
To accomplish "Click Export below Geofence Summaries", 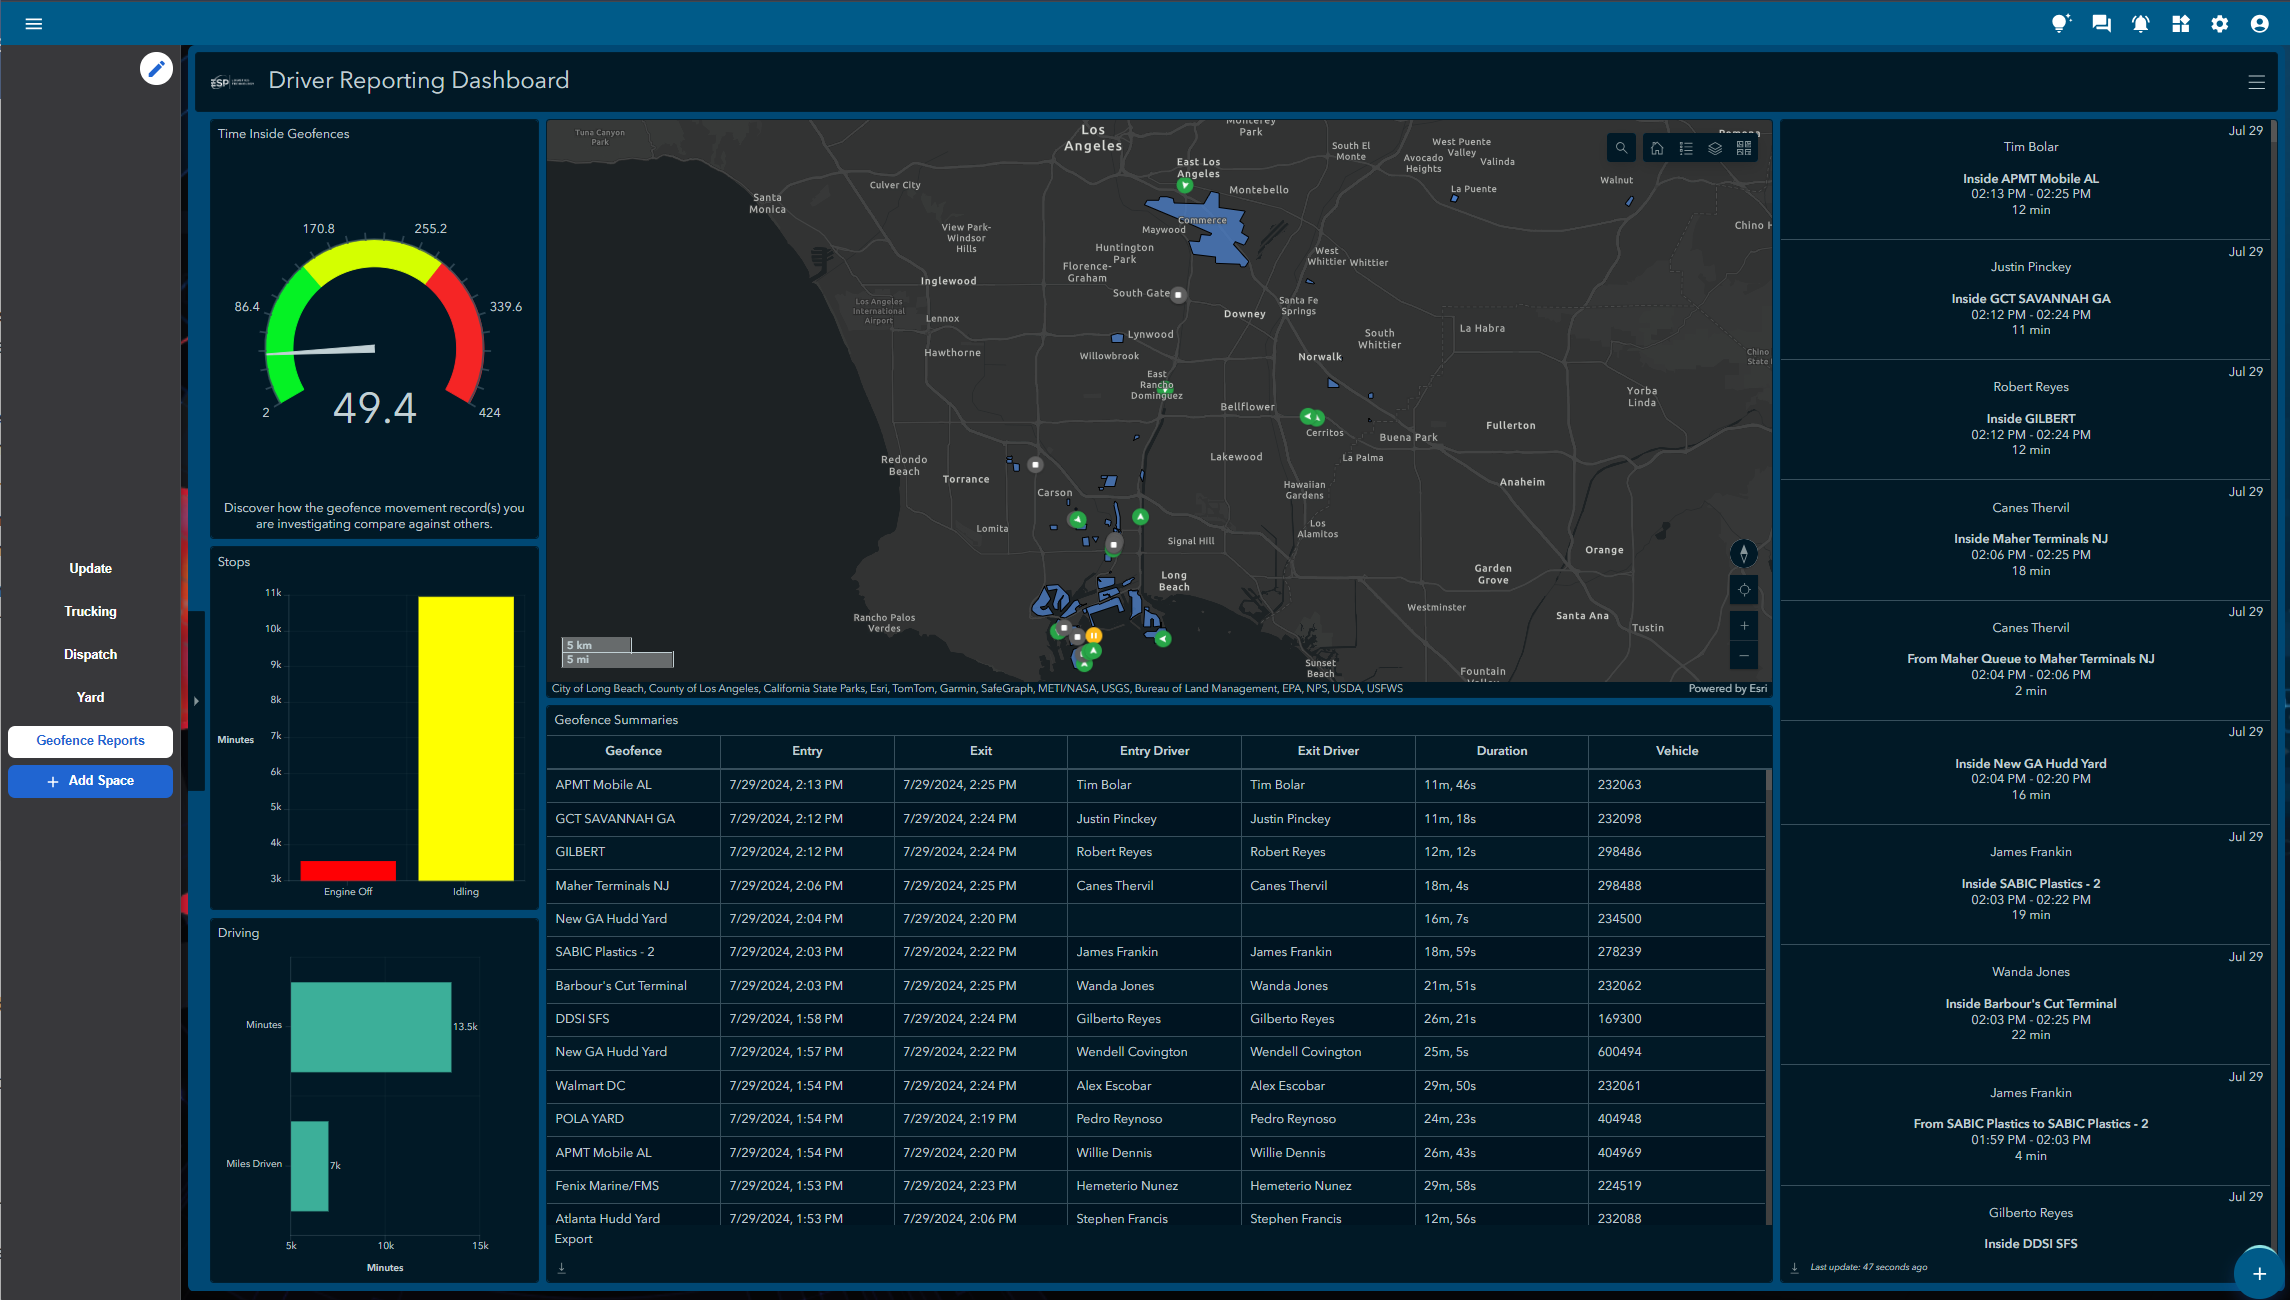I will click(x=573, y=1239).
